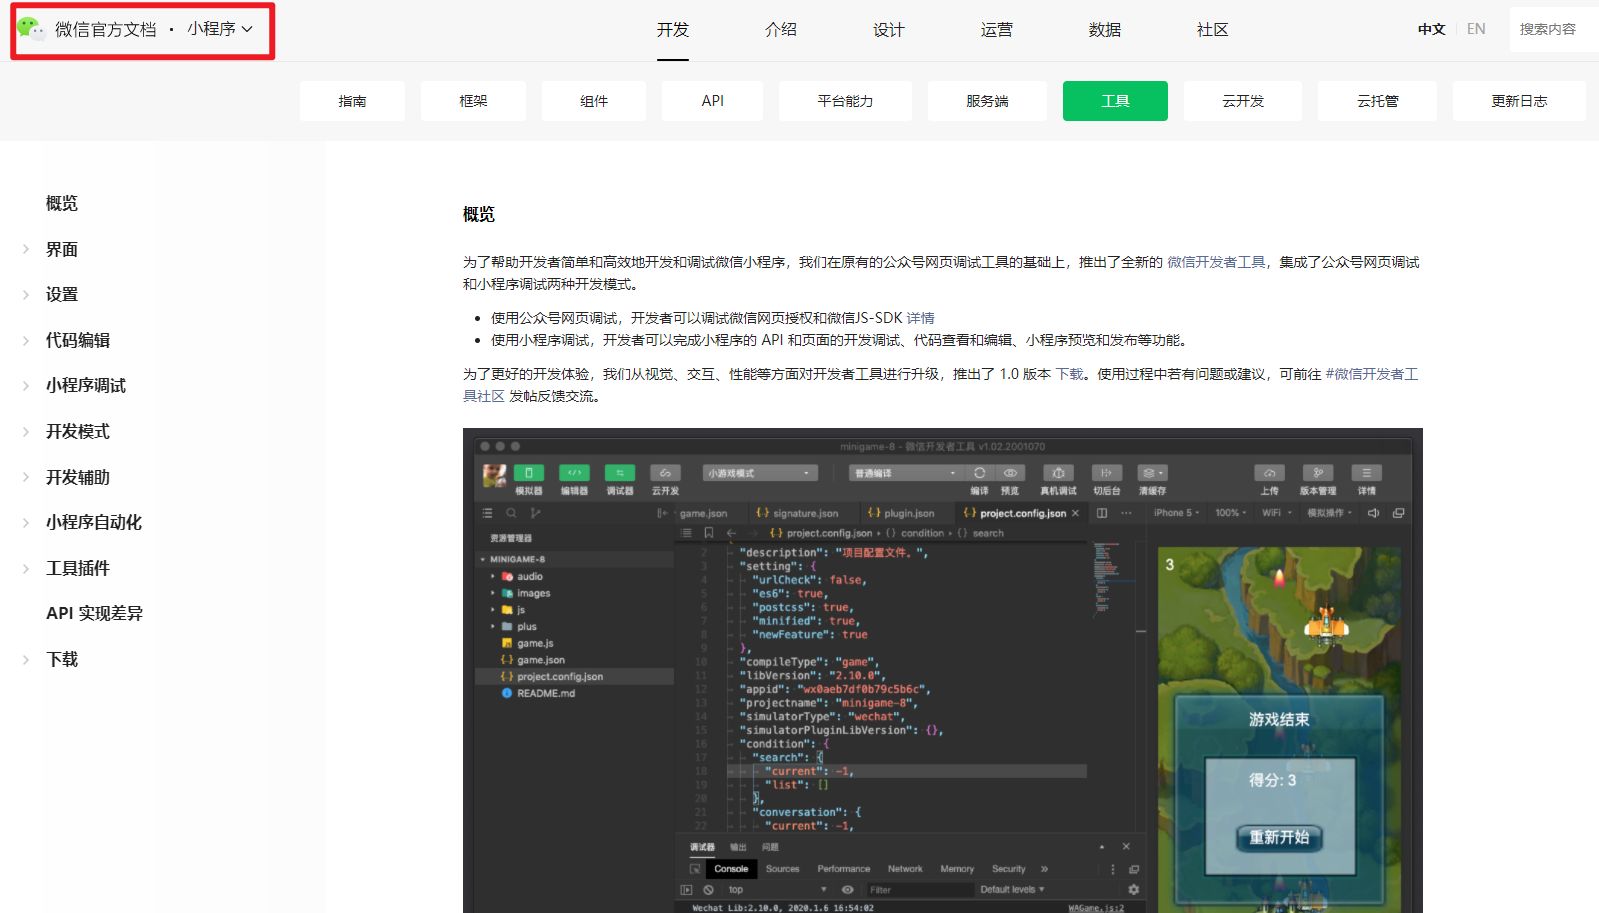Open the 云开发 sub-navigation button

(x=1243, y=101)
